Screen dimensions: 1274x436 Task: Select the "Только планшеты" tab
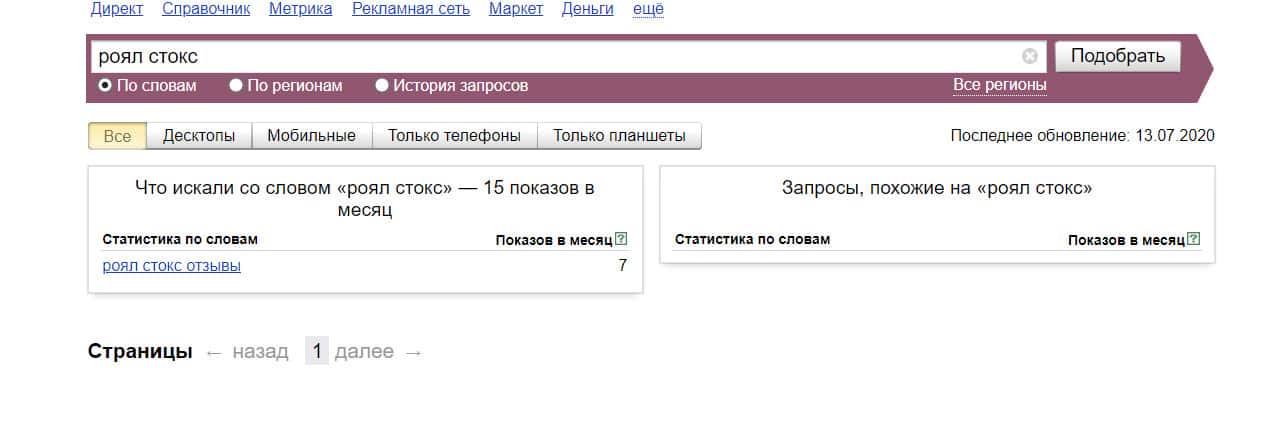(619, 136)
